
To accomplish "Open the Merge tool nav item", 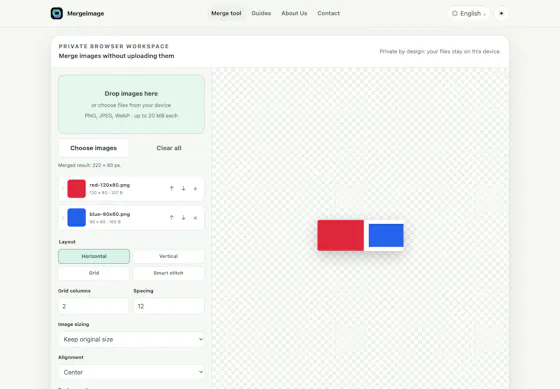I will pos(226,13).
